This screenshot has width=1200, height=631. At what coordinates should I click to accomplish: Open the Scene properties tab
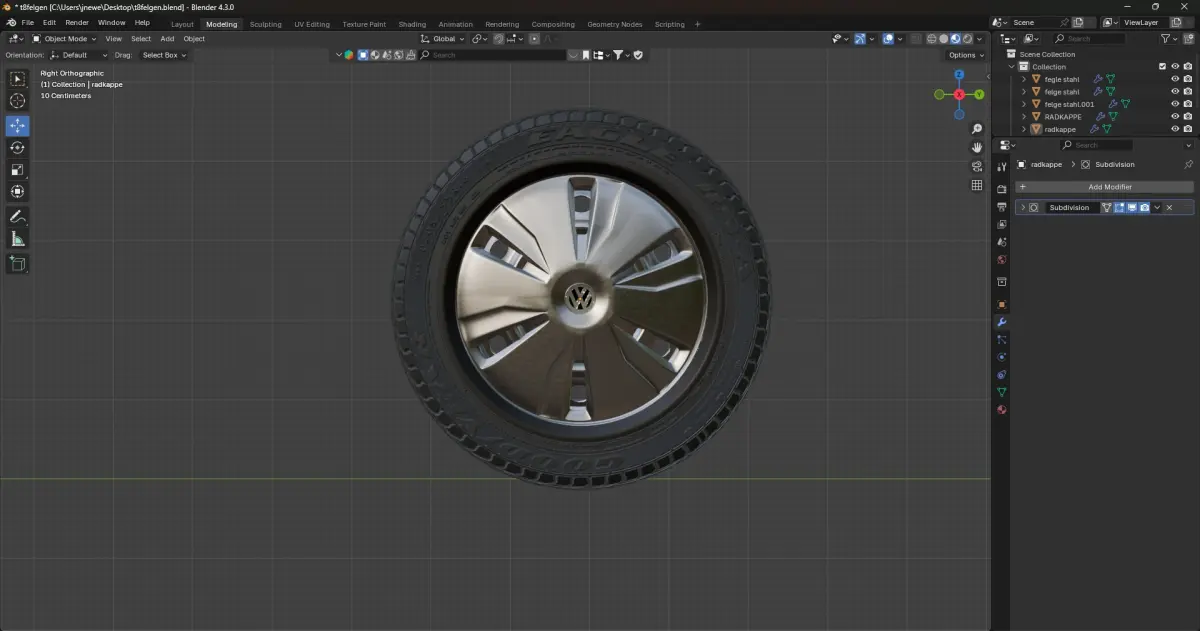(x=1001, y=242)
